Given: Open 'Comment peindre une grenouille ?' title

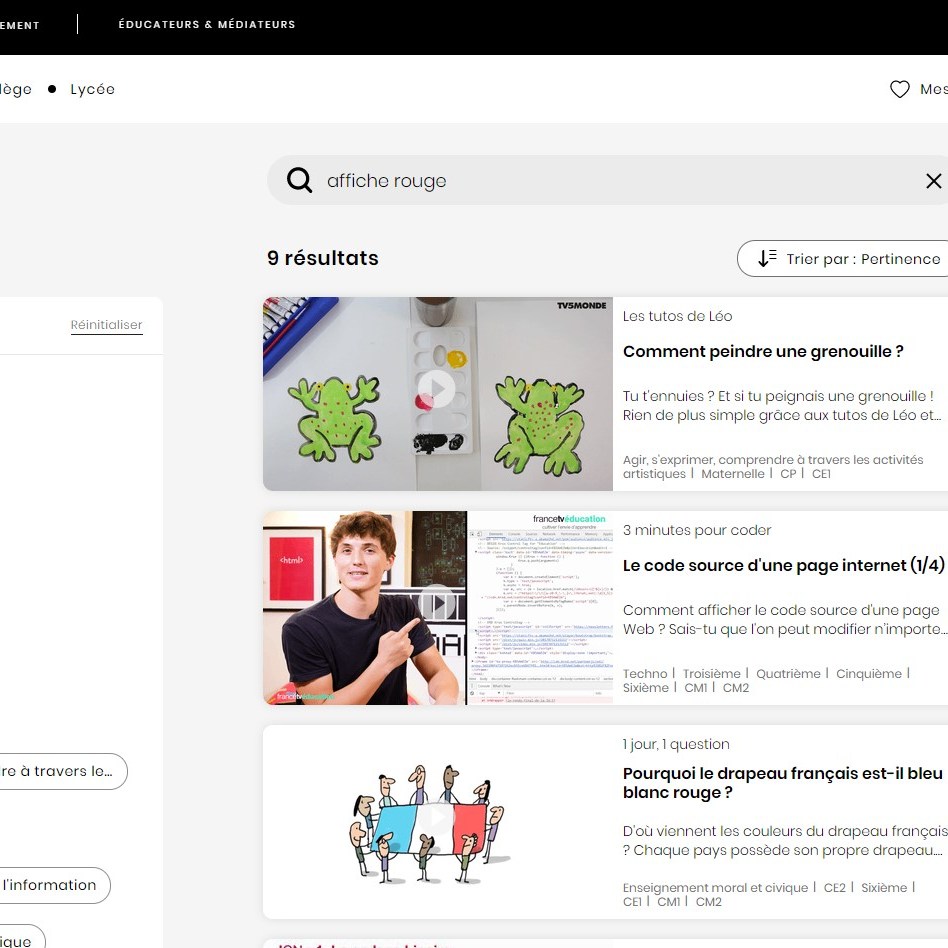Looking at the screenshot, I should point(763,351).
